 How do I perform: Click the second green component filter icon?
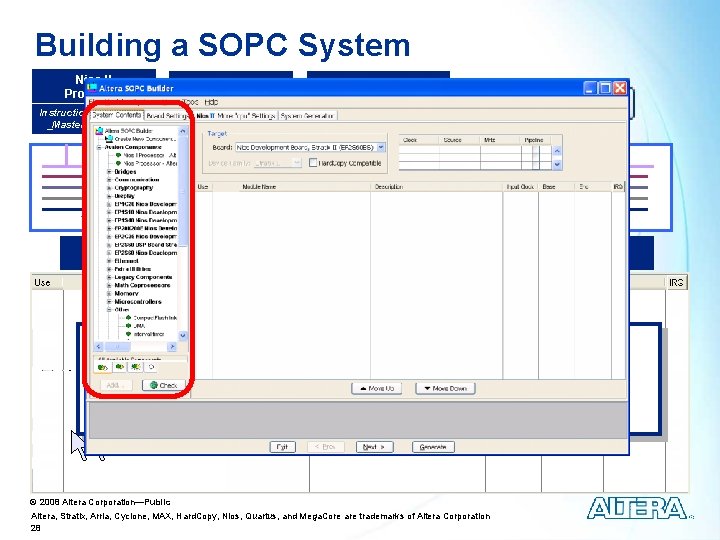point(119,367)
